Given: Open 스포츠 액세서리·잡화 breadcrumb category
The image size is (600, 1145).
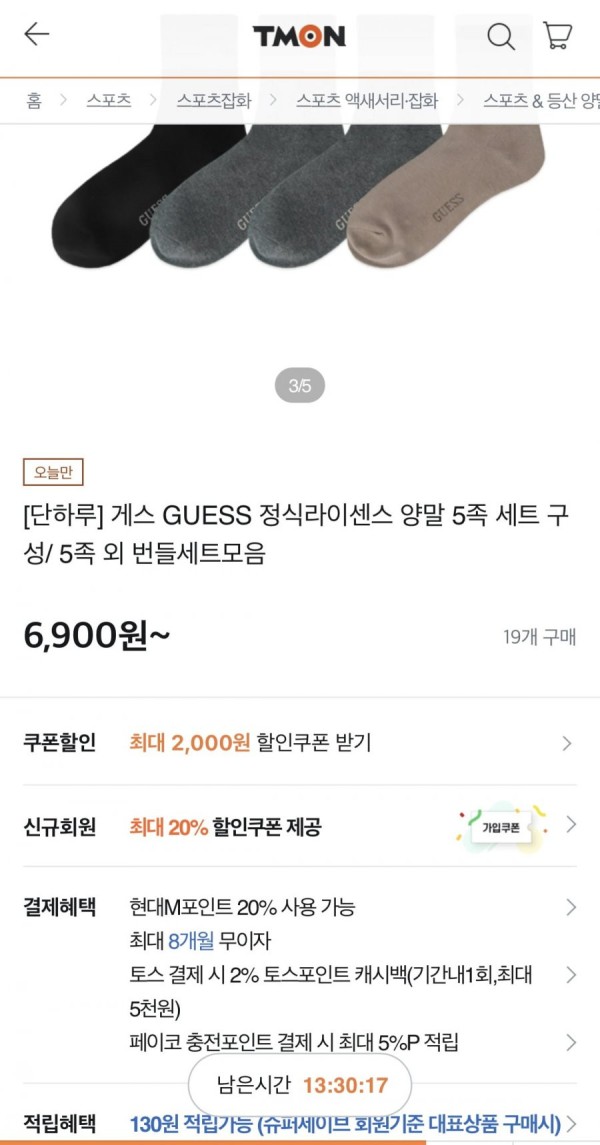Looking at the screenshot, I should click(367, 100).
